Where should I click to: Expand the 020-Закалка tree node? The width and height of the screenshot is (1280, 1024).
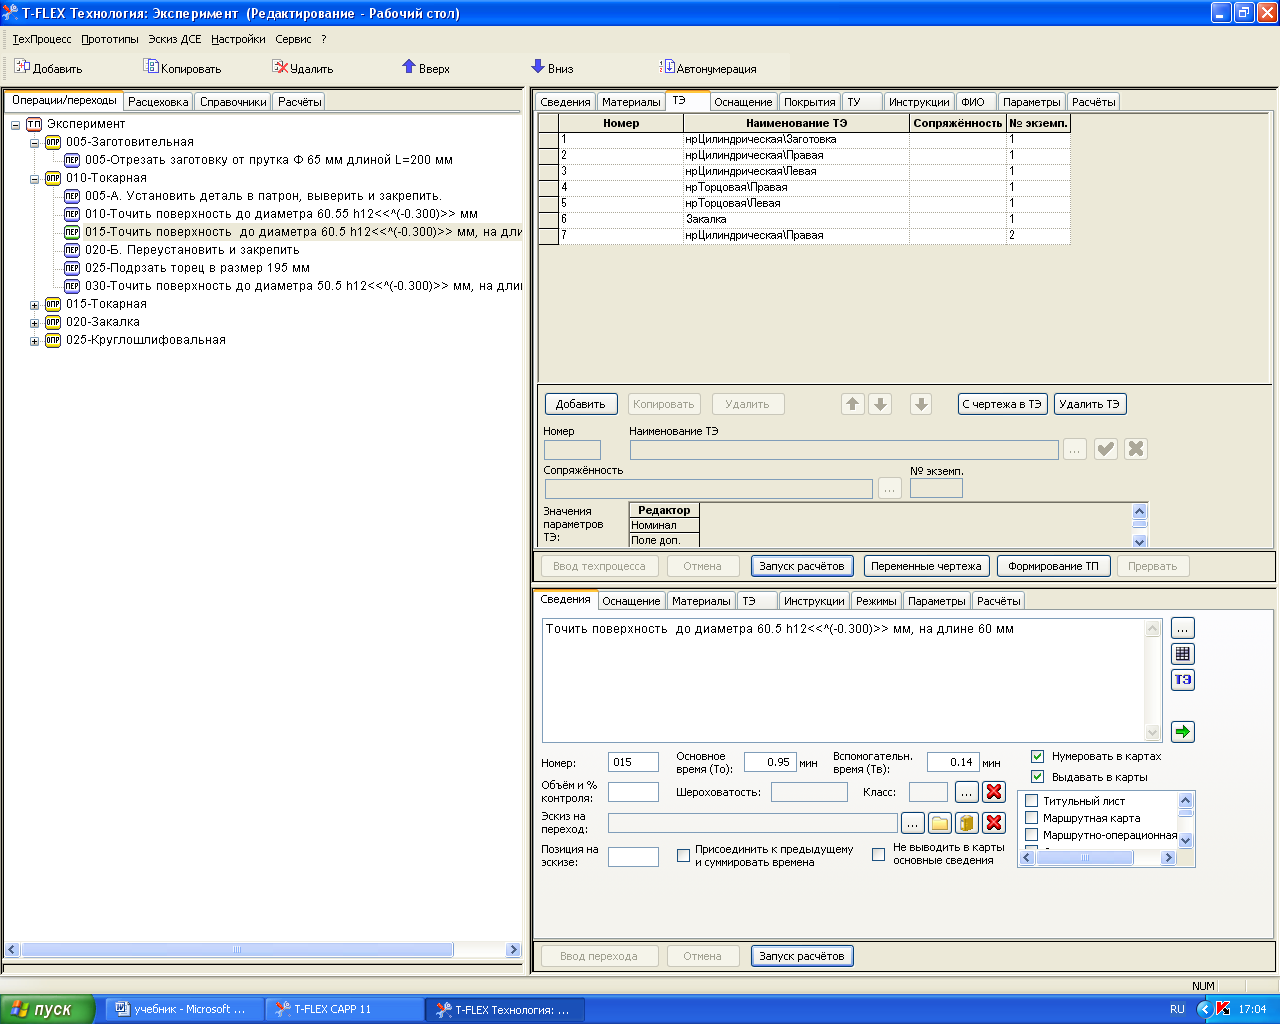(x=34, y=323)
